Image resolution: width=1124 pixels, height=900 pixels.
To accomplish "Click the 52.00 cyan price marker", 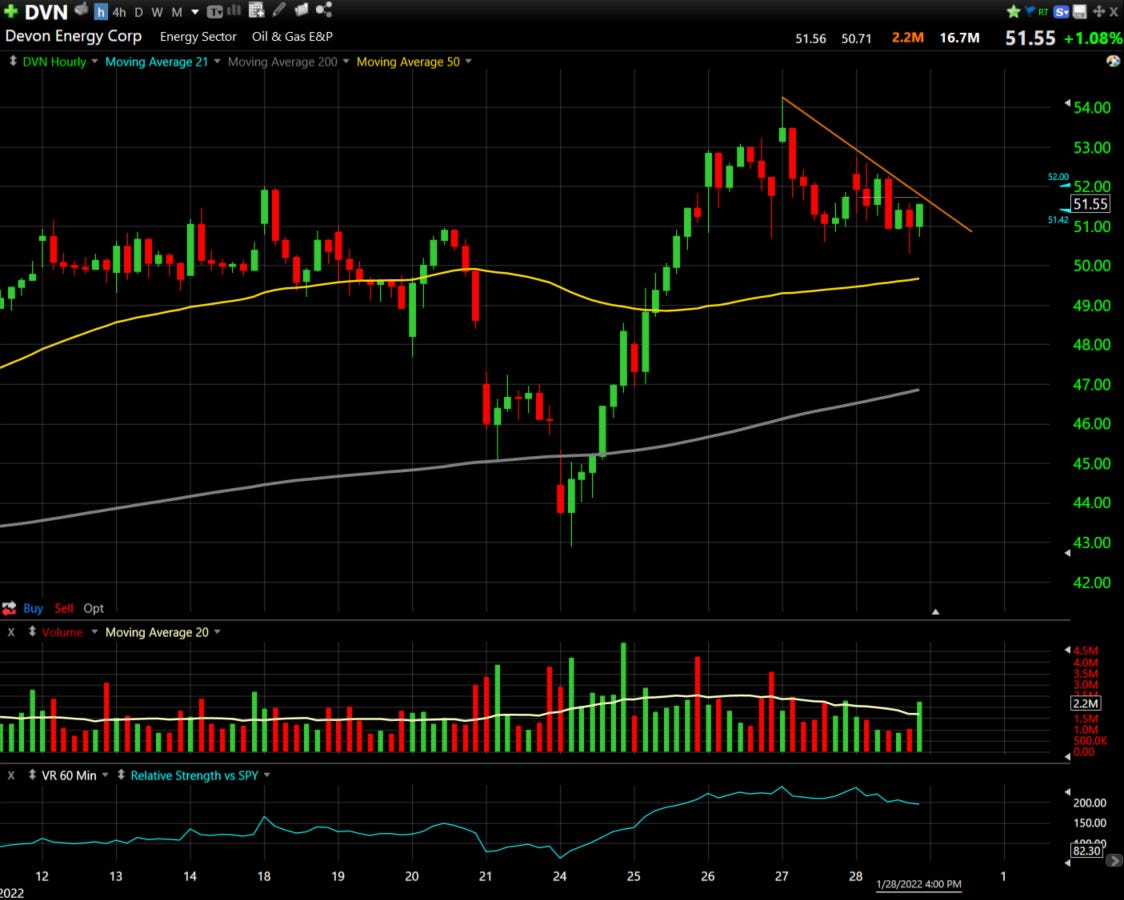I will pyautogui.click(x=1058, y=177).
